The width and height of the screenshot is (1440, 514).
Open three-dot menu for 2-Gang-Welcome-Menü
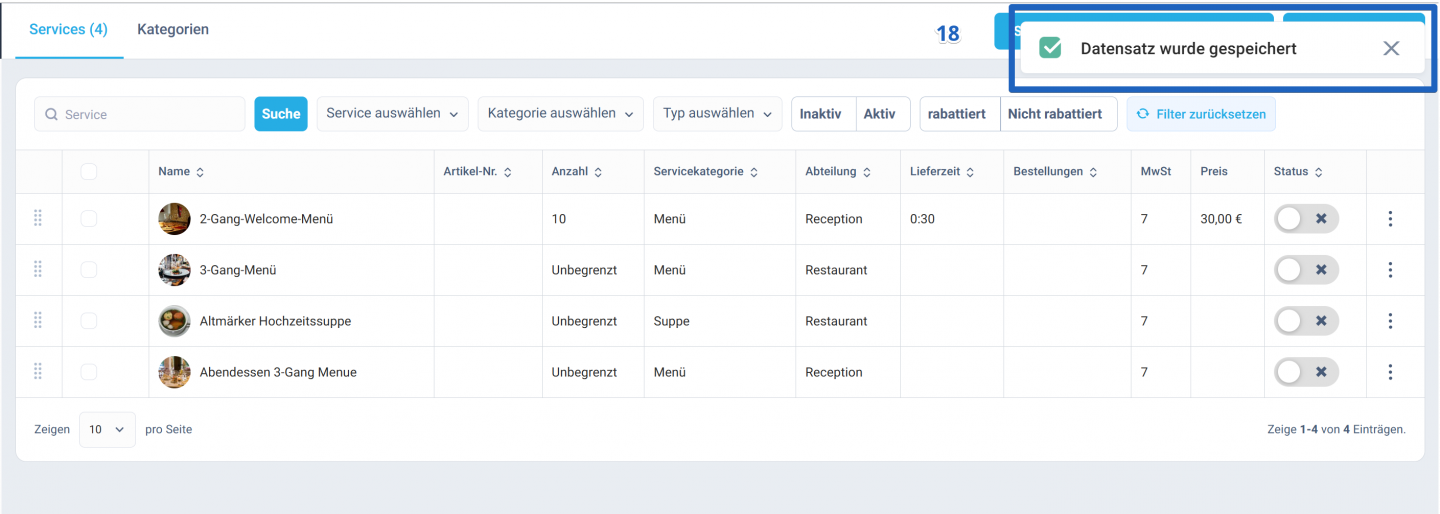point(1390,219)
